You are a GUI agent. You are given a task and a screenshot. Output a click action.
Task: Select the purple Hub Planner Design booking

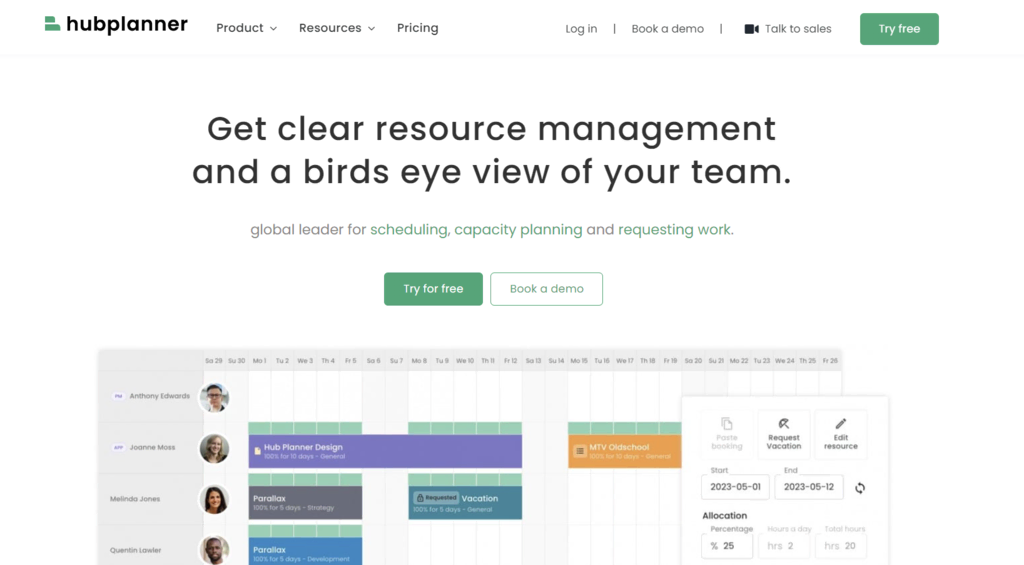pos(385,451)
